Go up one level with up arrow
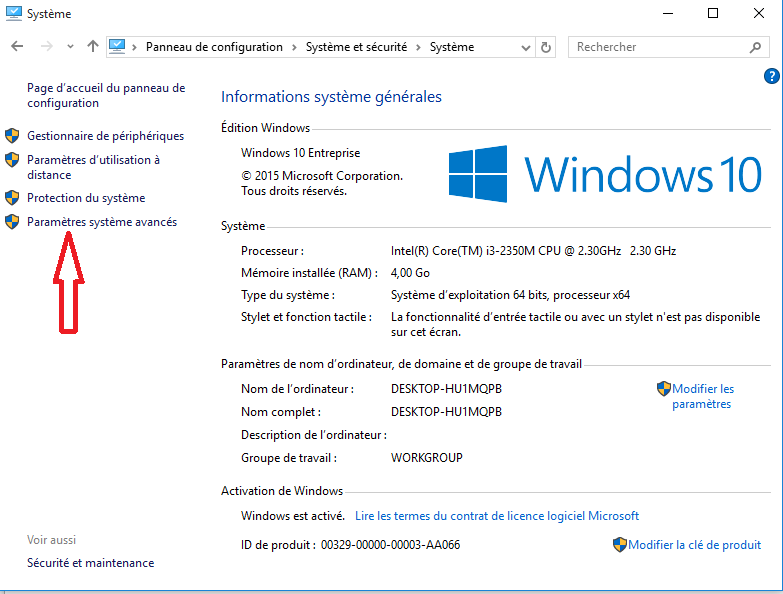Viewport: 783px width, 594px height. click(93, 47)
